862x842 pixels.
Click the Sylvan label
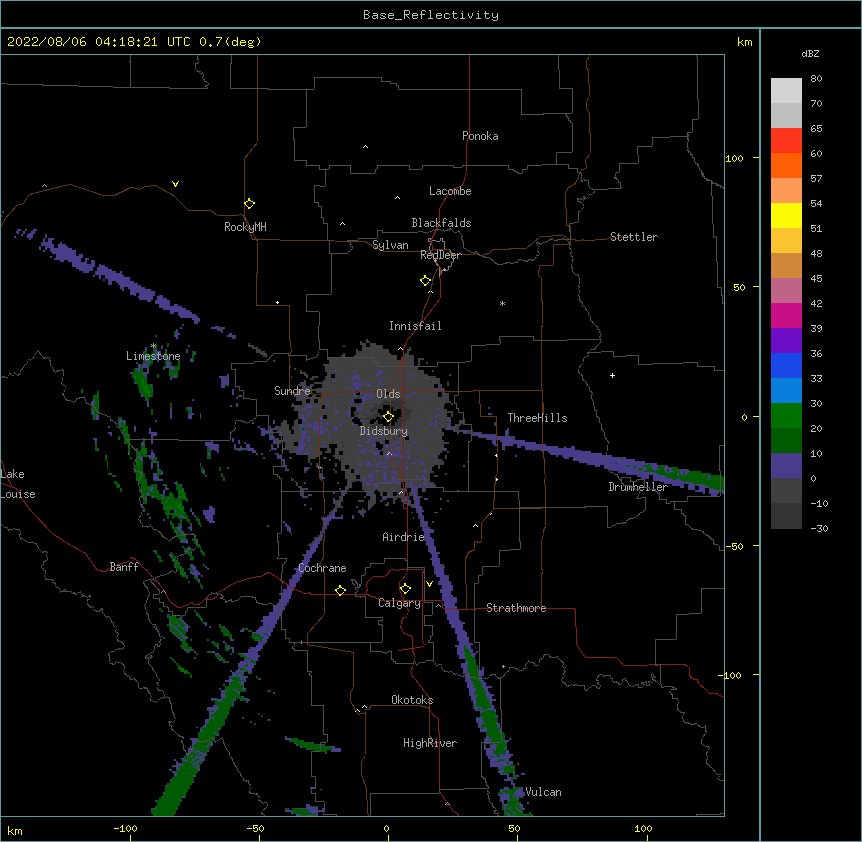[x=390, y=245]
